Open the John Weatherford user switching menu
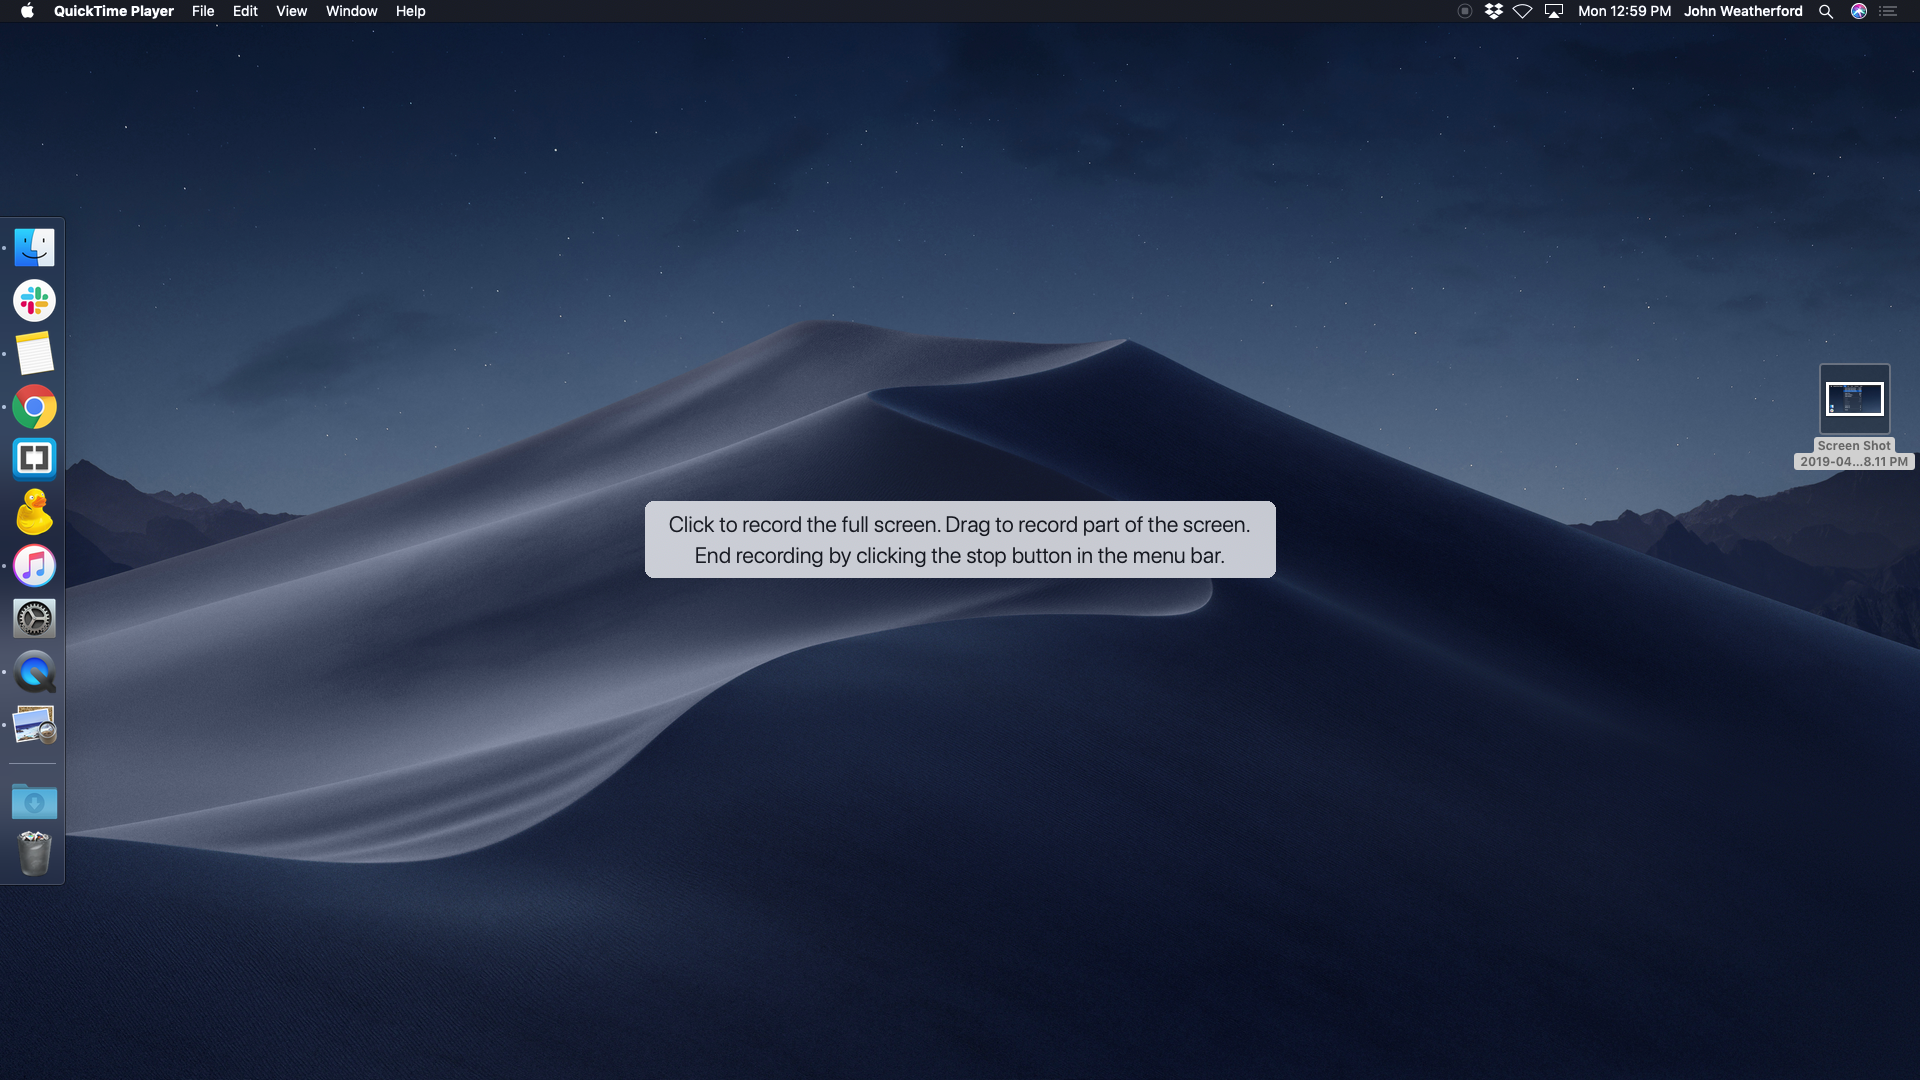 1744,11
